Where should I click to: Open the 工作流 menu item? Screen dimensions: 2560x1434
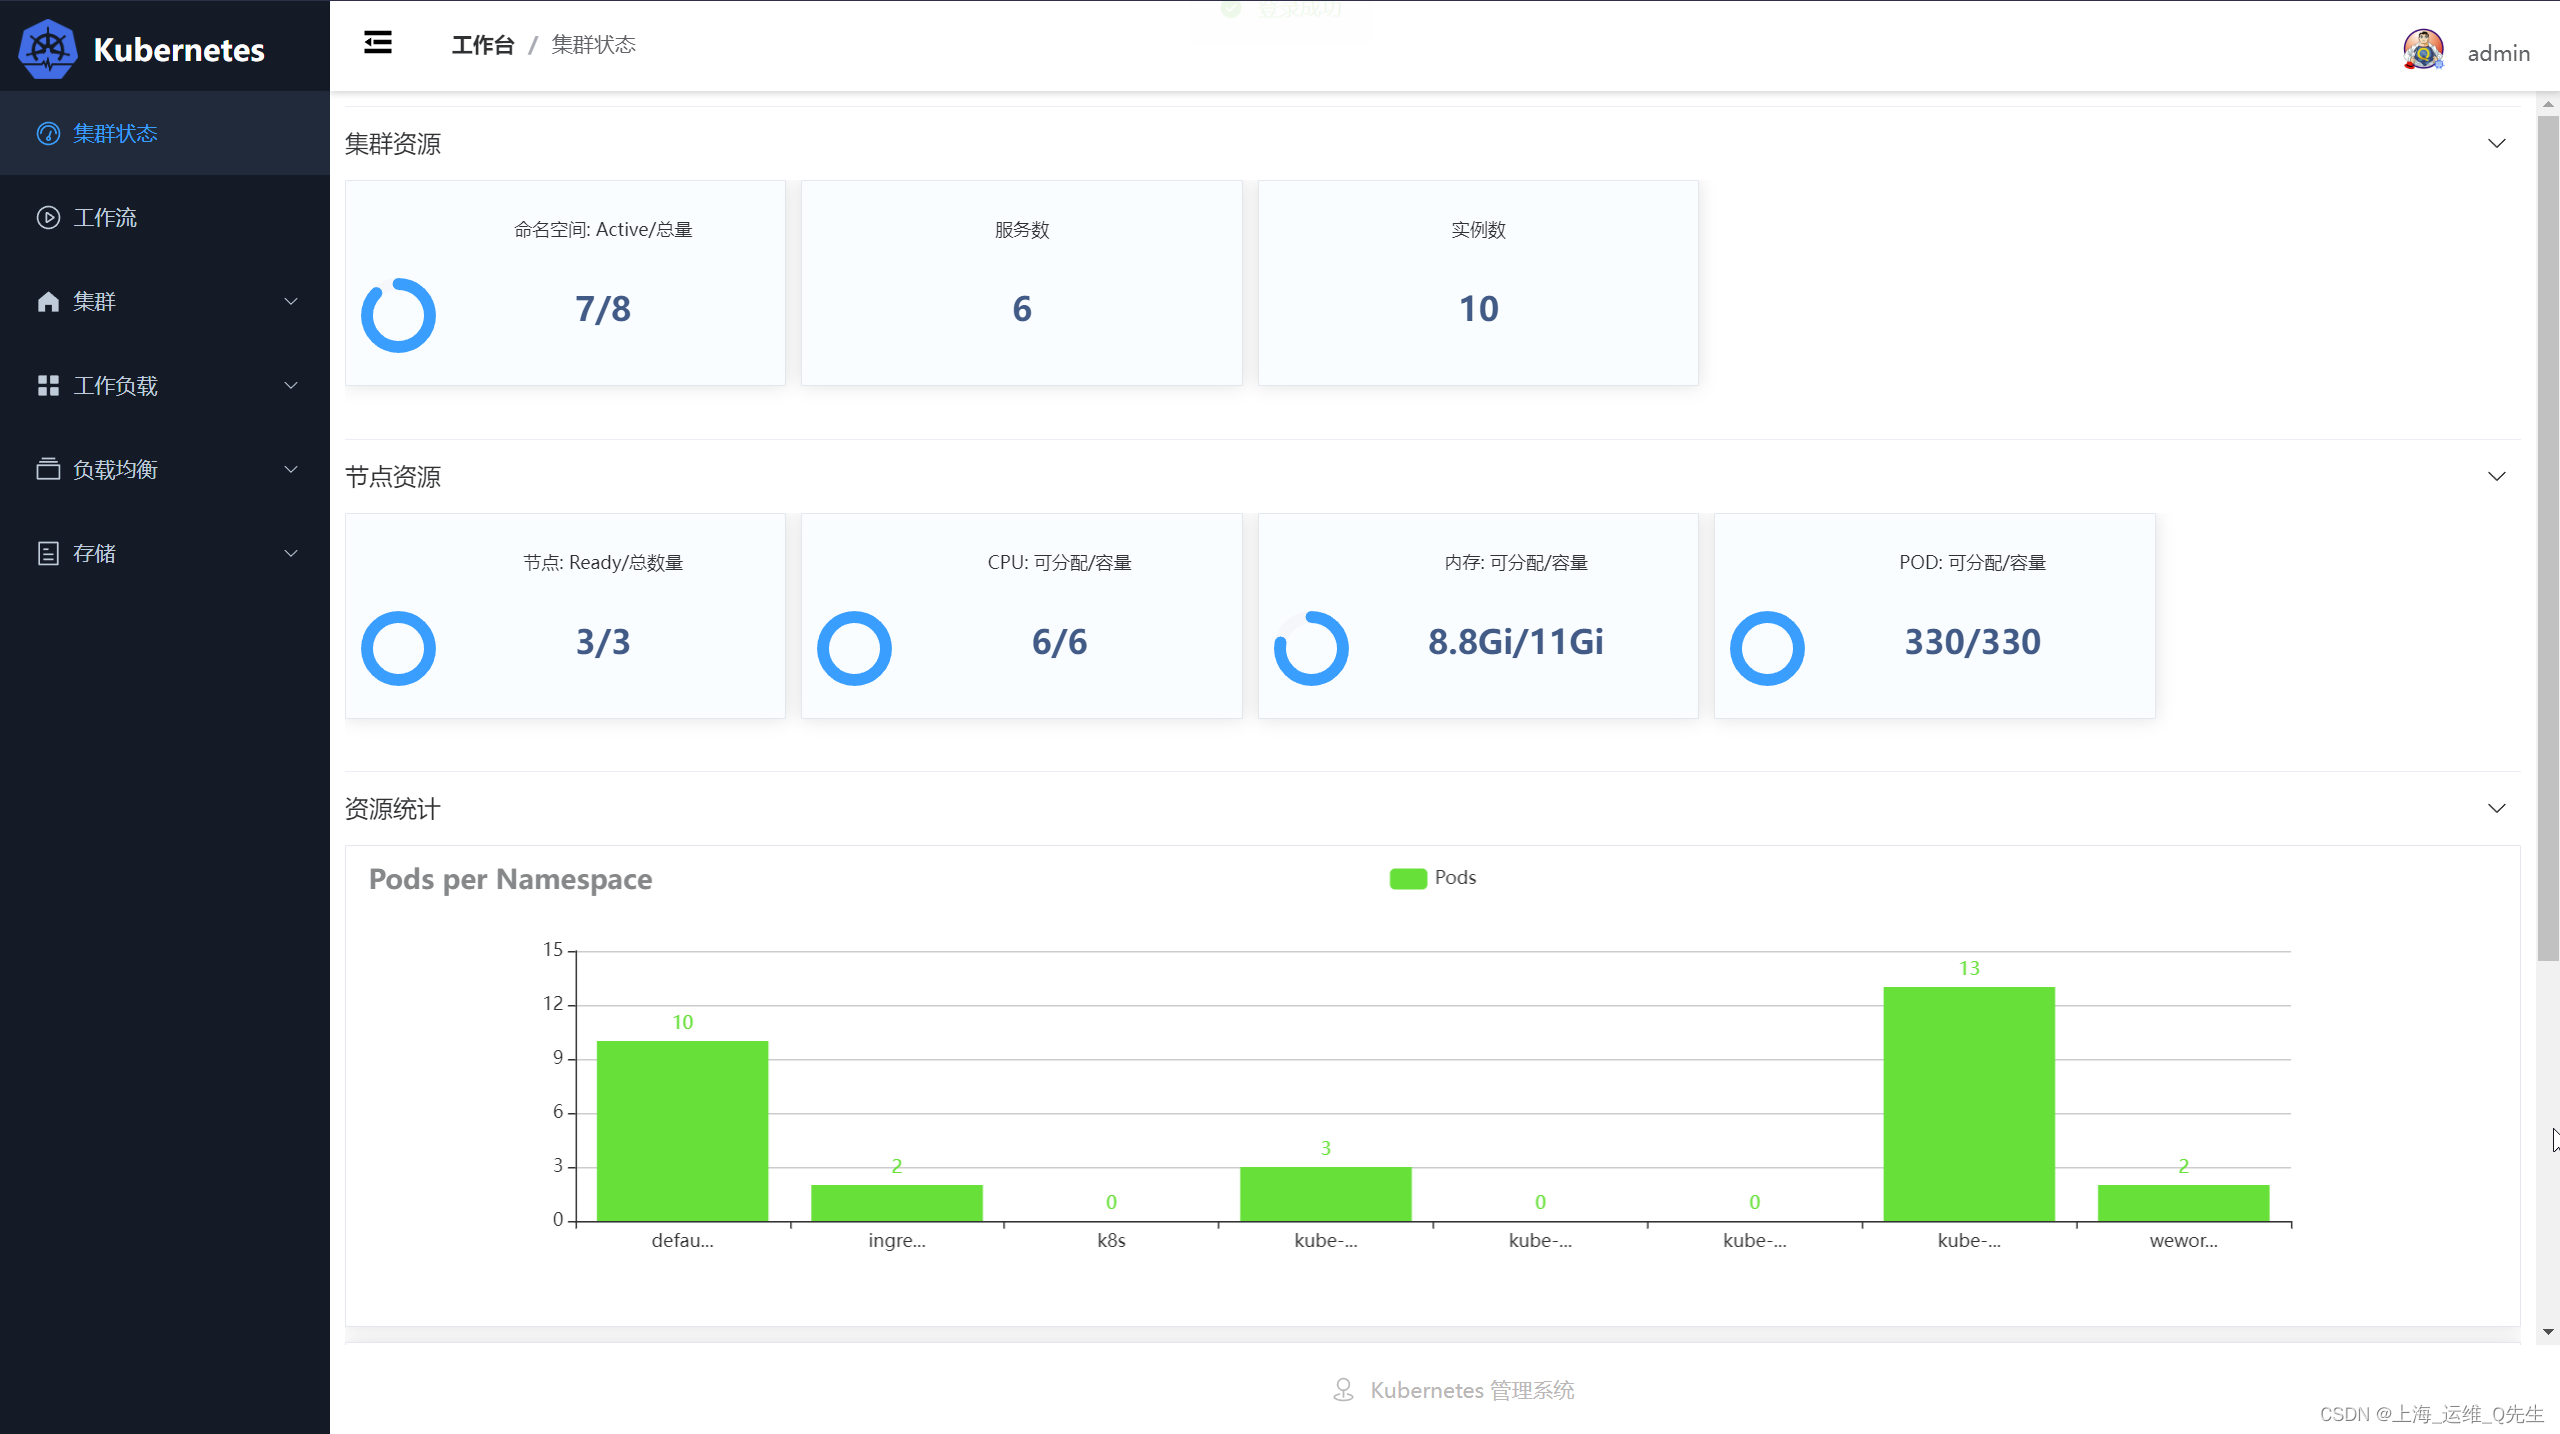point(105,218)
